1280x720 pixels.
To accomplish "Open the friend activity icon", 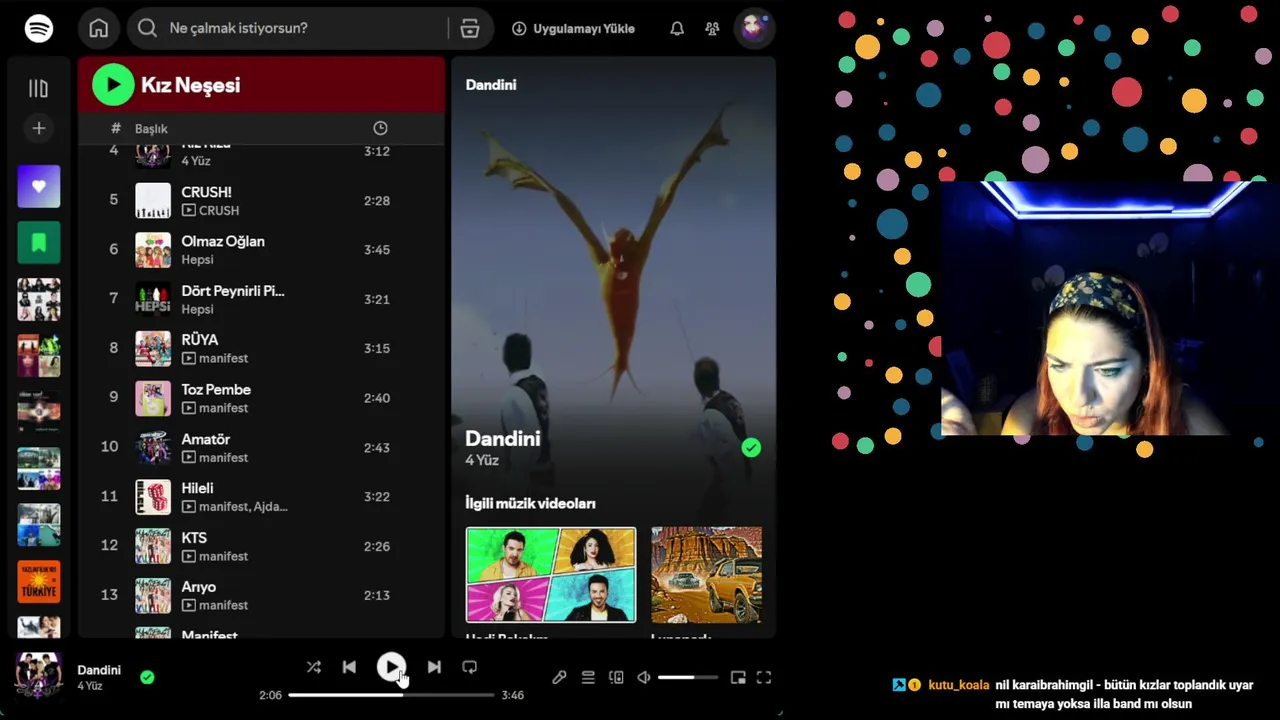I will pyautogui.click(x=712, y=29).
